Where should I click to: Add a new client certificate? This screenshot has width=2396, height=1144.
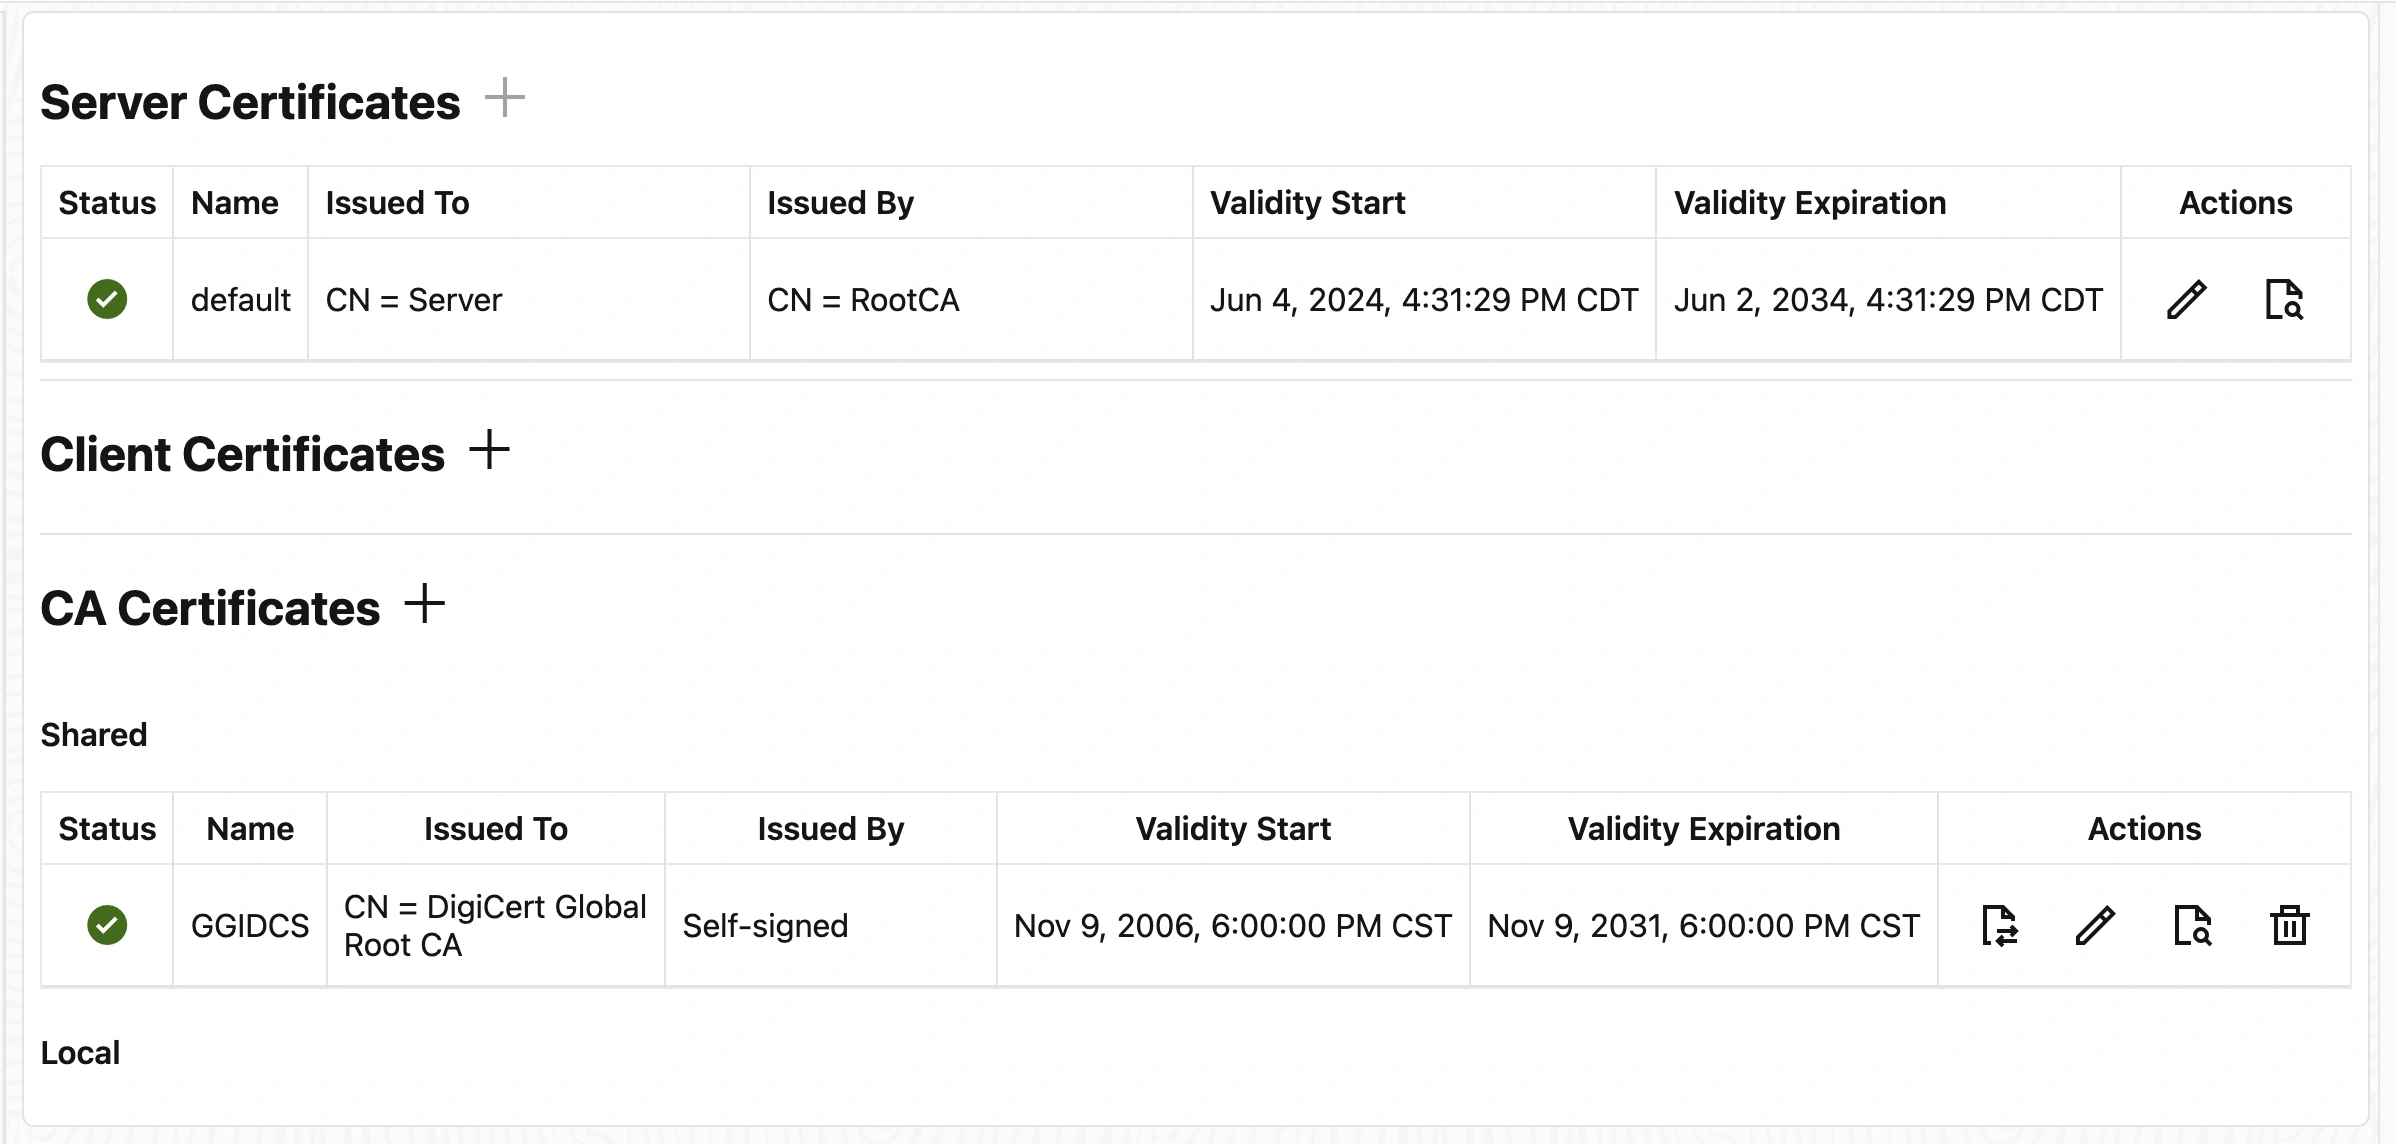tap(490, 450)
